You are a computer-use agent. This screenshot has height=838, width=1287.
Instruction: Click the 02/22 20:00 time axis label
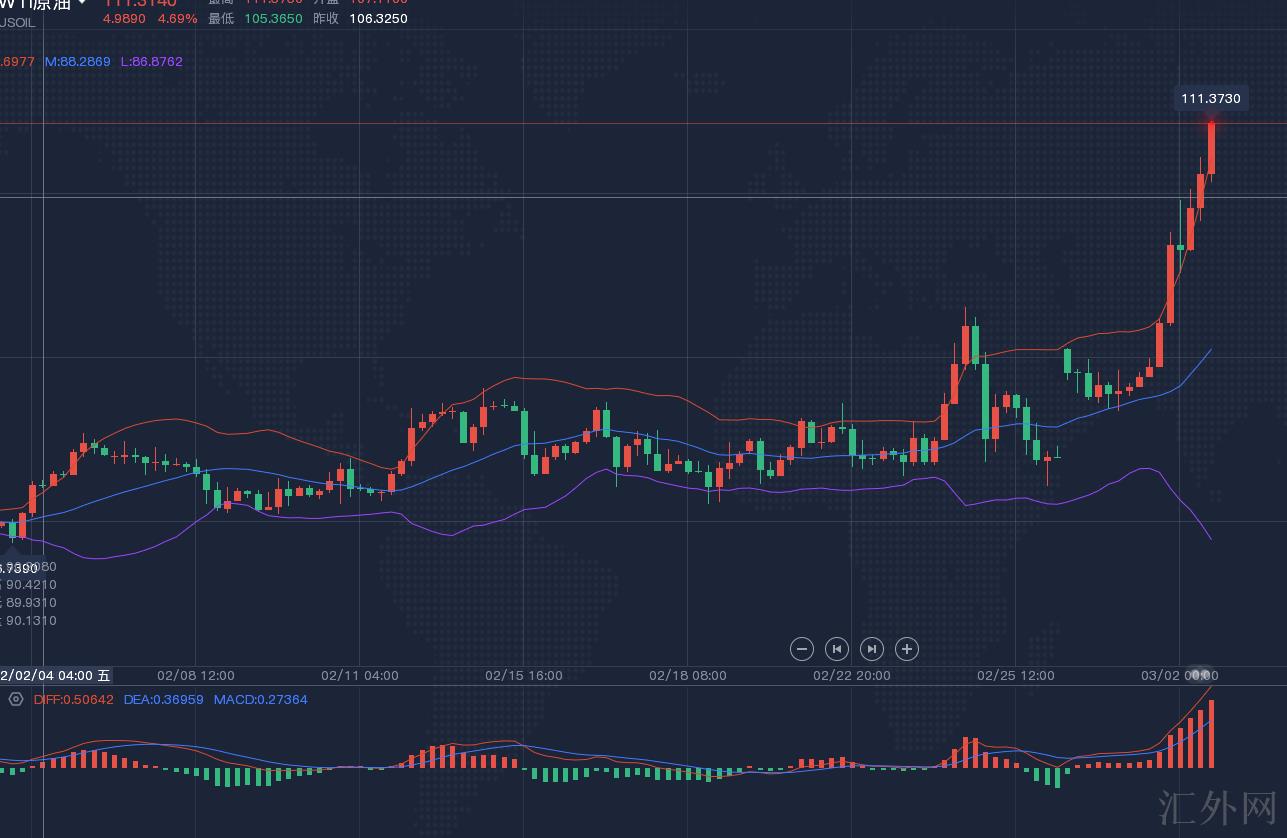852,676
